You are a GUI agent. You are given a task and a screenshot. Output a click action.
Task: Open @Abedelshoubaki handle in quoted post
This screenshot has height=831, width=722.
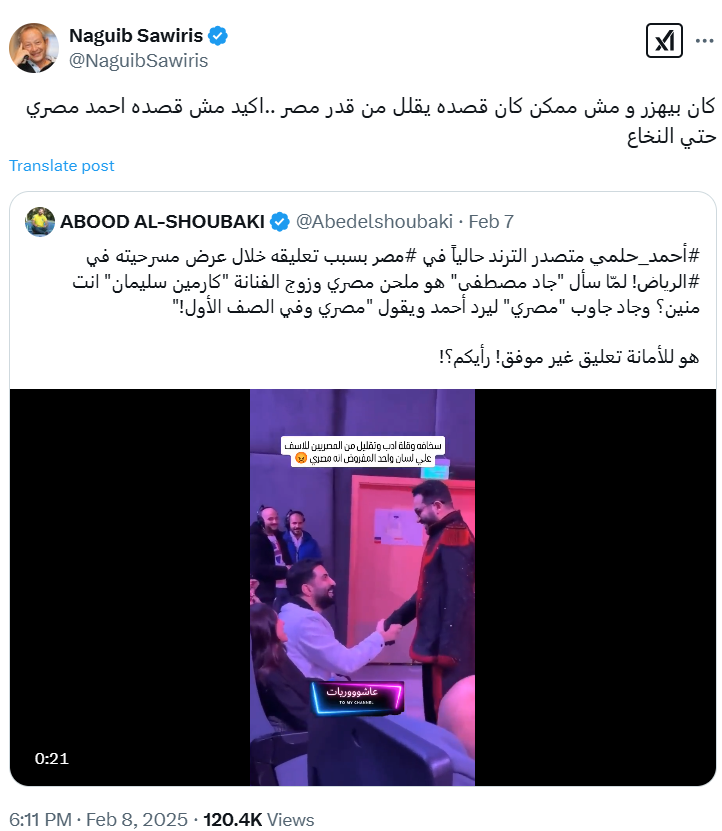[x=374, y=222]
